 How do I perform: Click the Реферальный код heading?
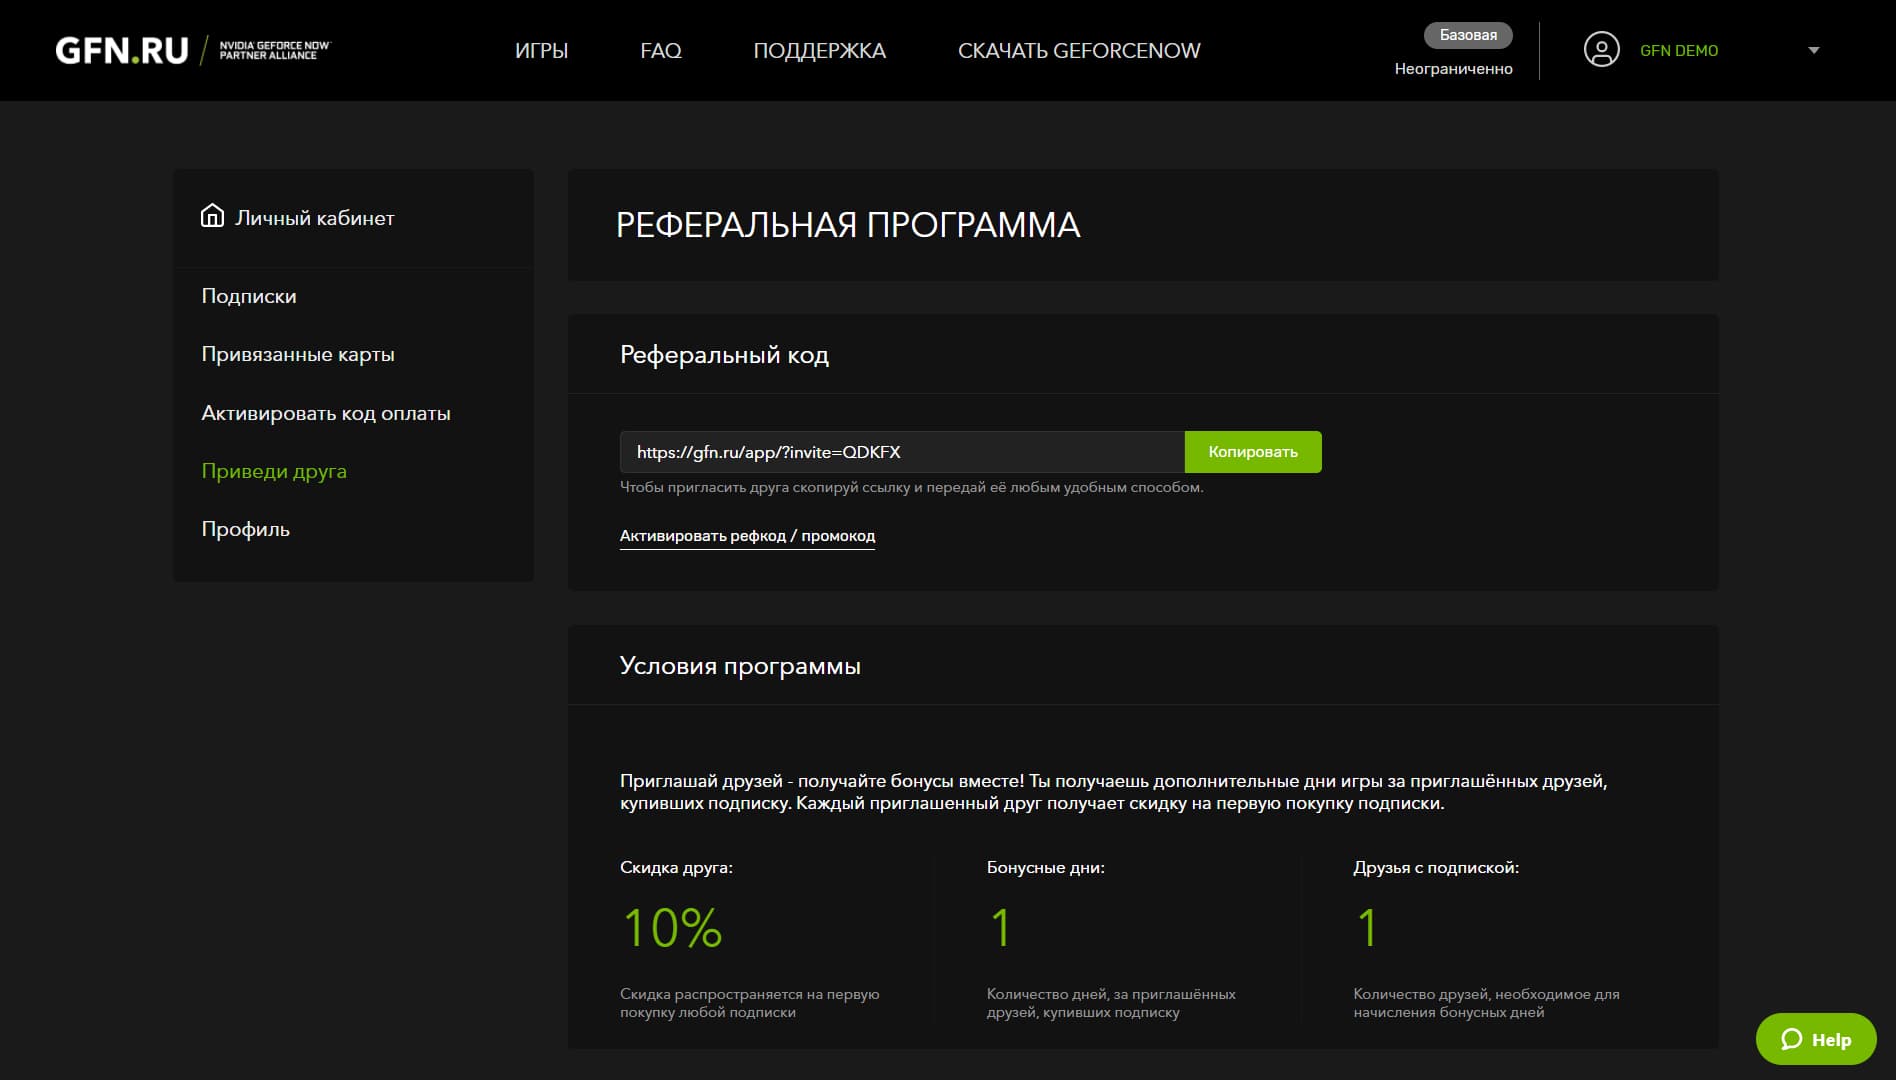tap(724, 355)
